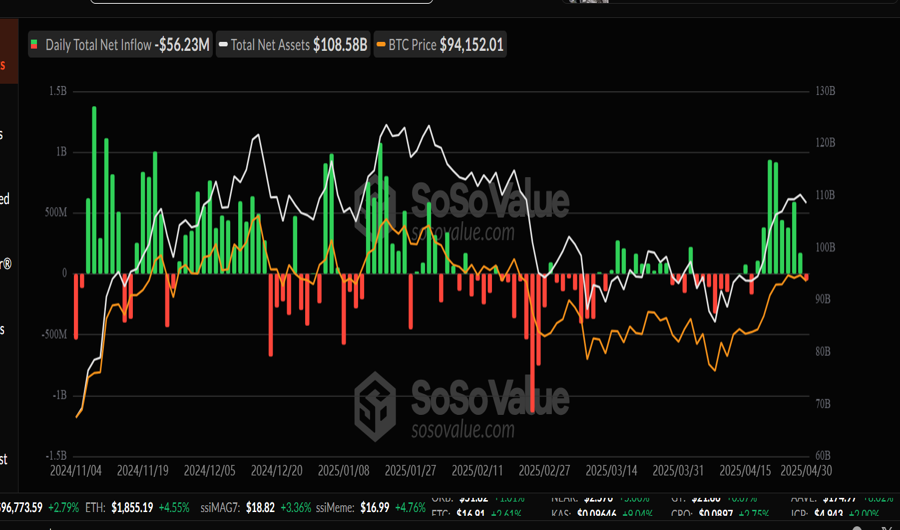This screenshot has width=900, height=530.
Task: Click the 2025/03/14 date label
Action: coord(611,471)
